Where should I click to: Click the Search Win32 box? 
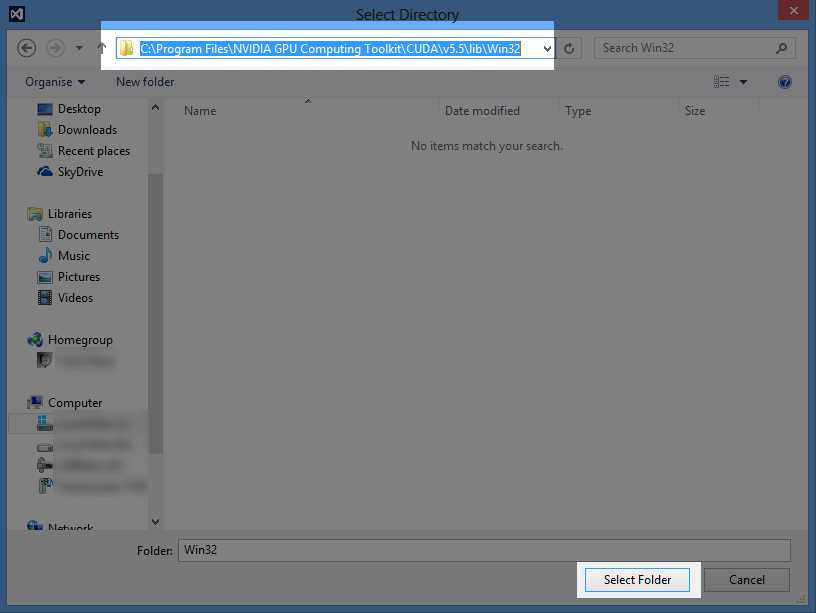695,48
